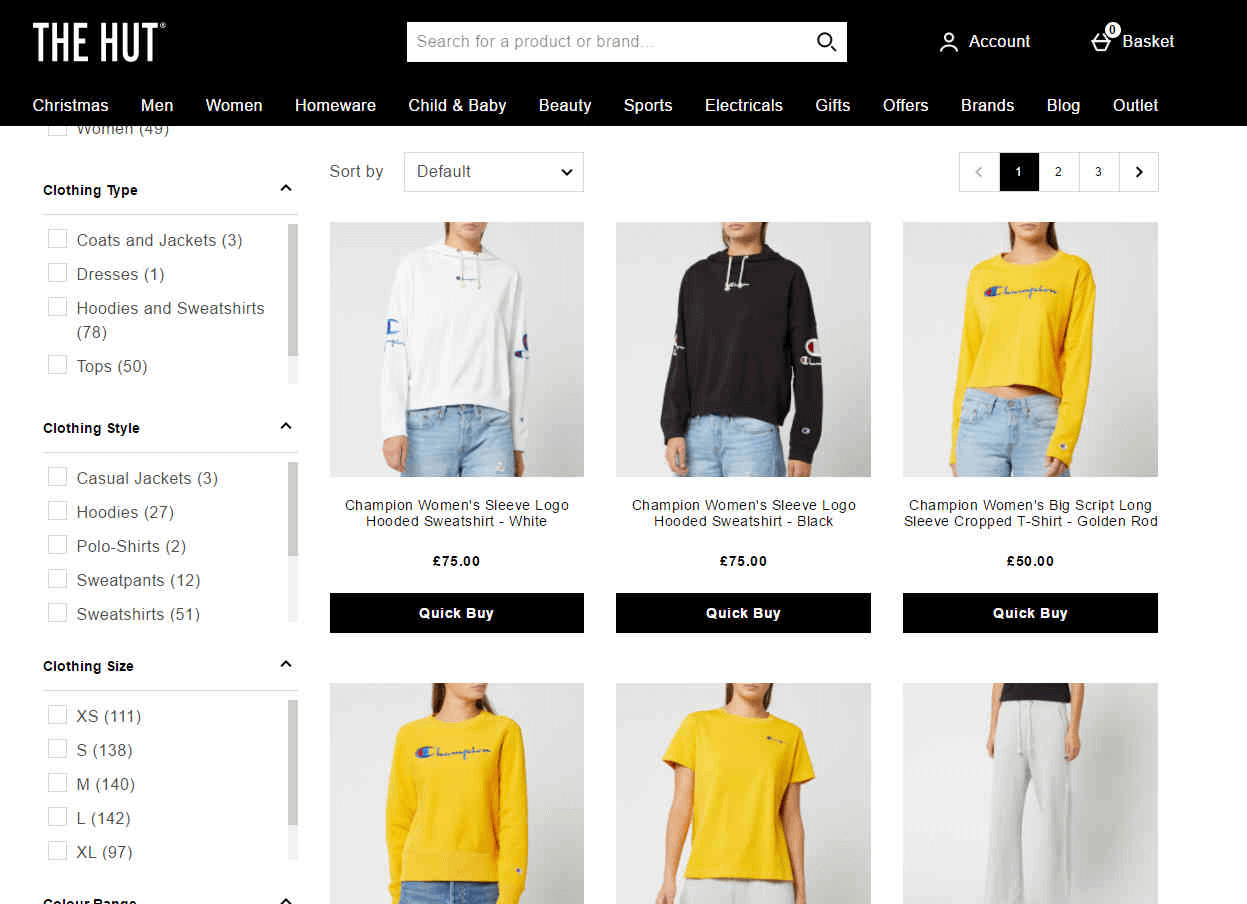Select current page 1 button
The width and height of the screenshot is (1247, 904).
point(1019,172)
